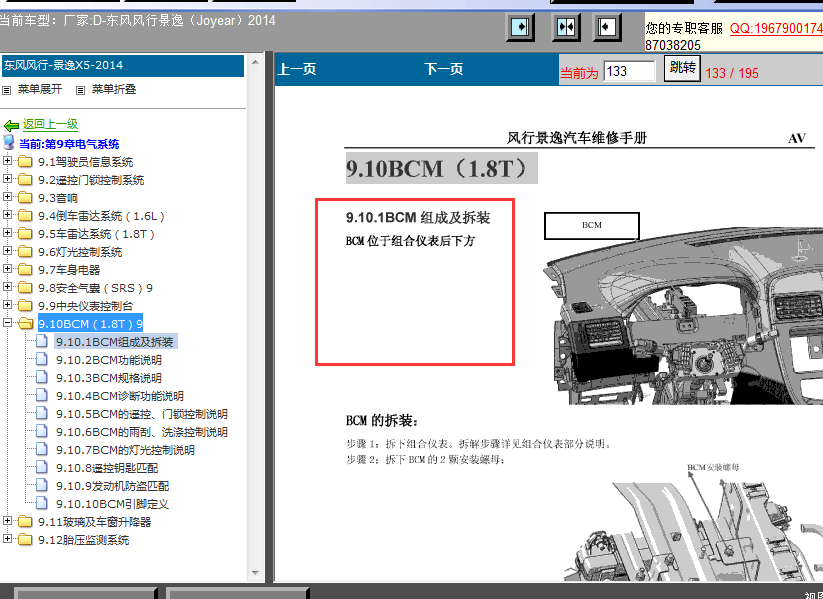This screenshot has height=599, width=823.
Task: Click the sidebar scroll-up arrow
Action: (256, 62)
